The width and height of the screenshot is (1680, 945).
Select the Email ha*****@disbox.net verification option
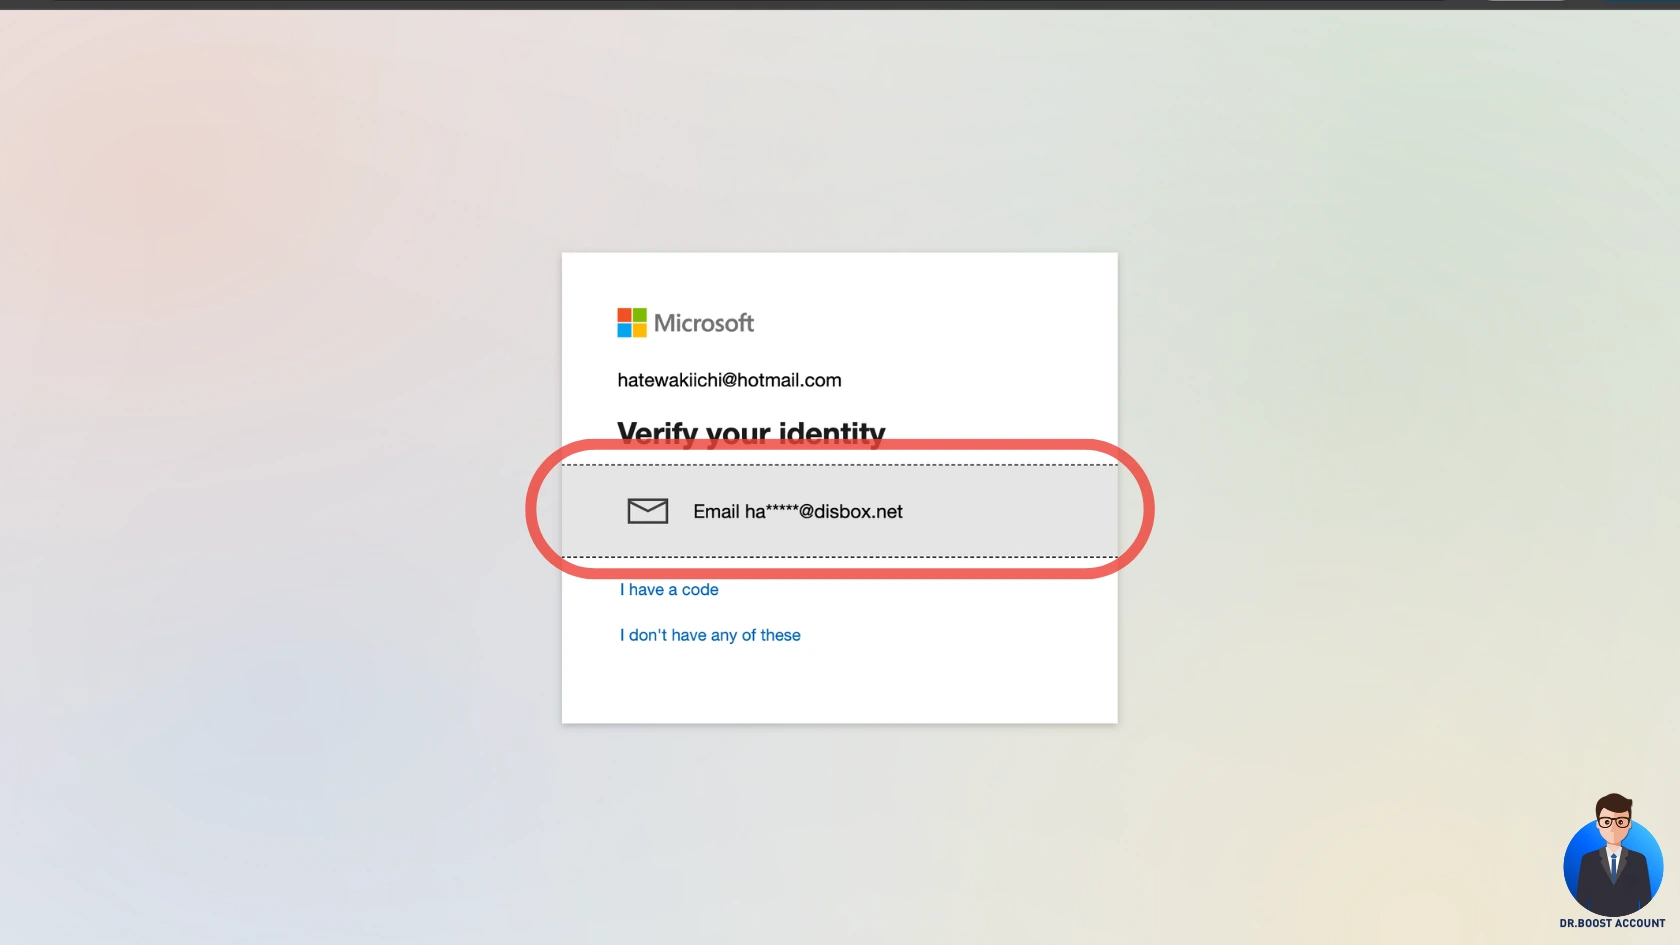click(839, 511)
